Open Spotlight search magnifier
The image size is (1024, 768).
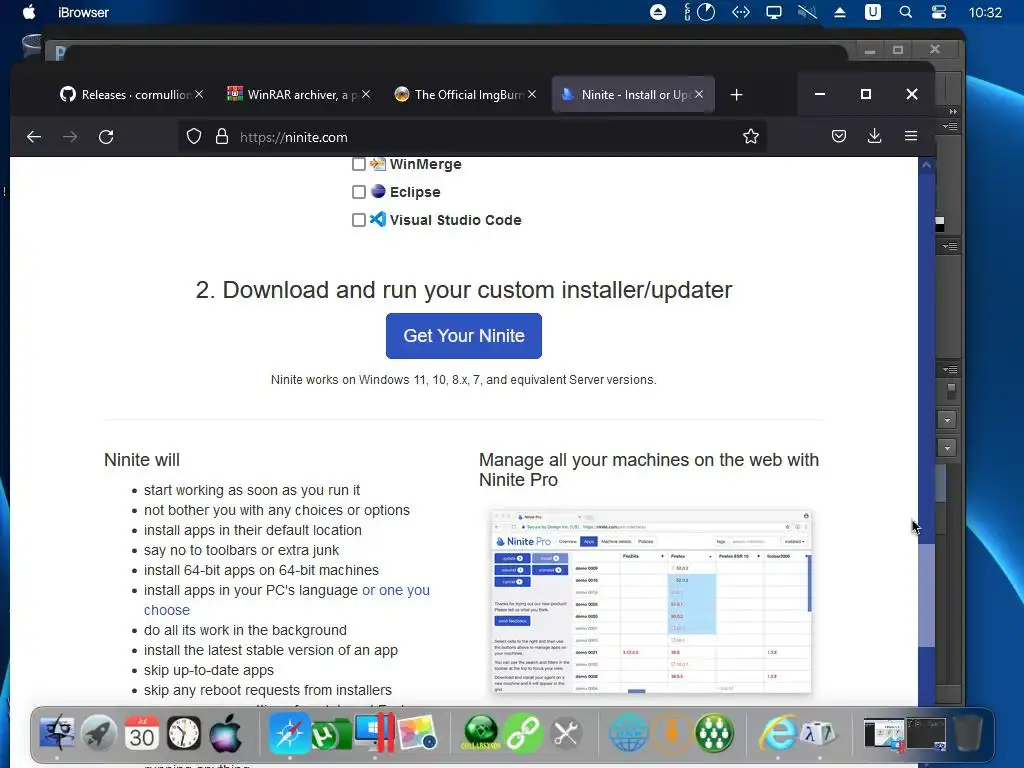(x=906, y=12)
